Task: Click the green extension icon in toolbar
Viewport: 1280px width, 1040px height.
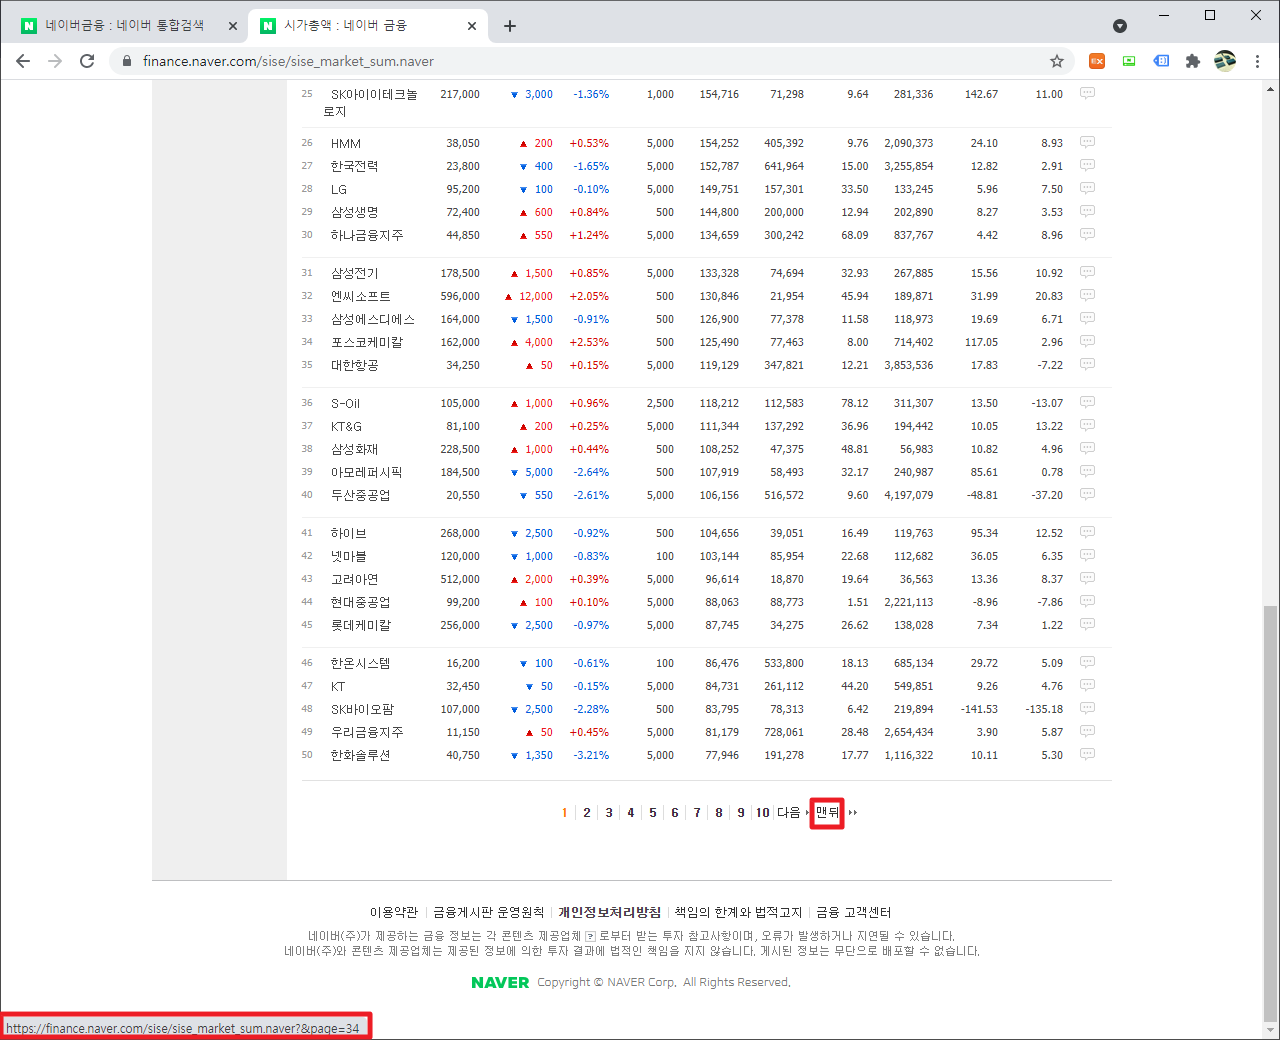Action: click(x=1129, y=61)
